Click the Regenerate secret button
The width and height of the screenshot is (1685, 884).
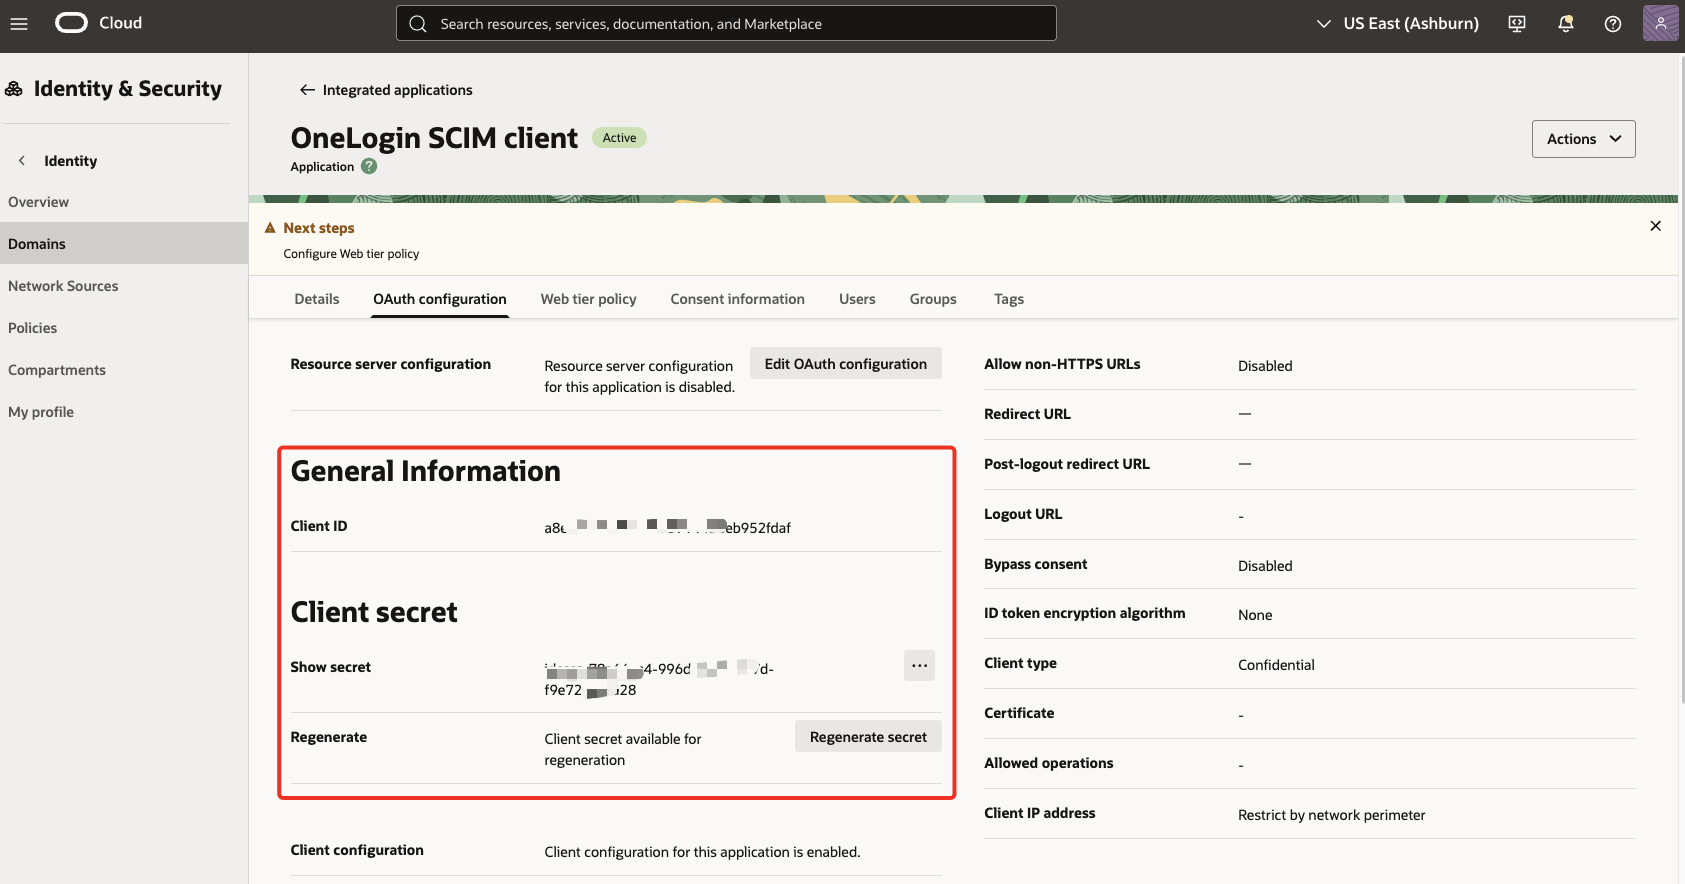pyautogui.click(x=868, y=737)
